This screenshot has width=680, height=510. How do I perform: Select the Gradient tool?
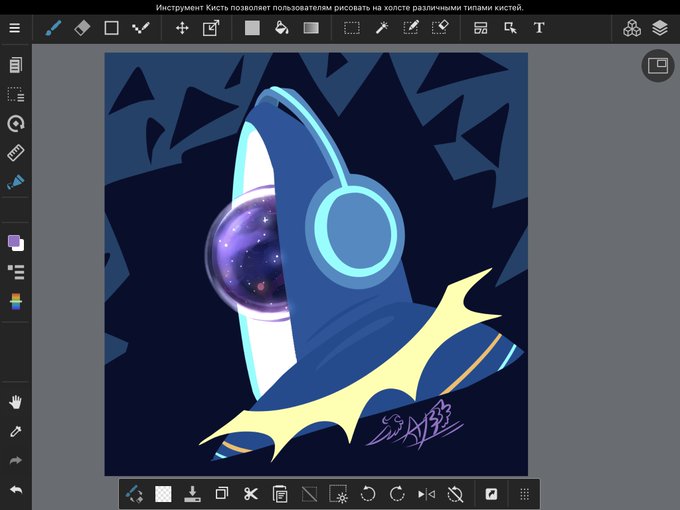[x=311, y=29]
